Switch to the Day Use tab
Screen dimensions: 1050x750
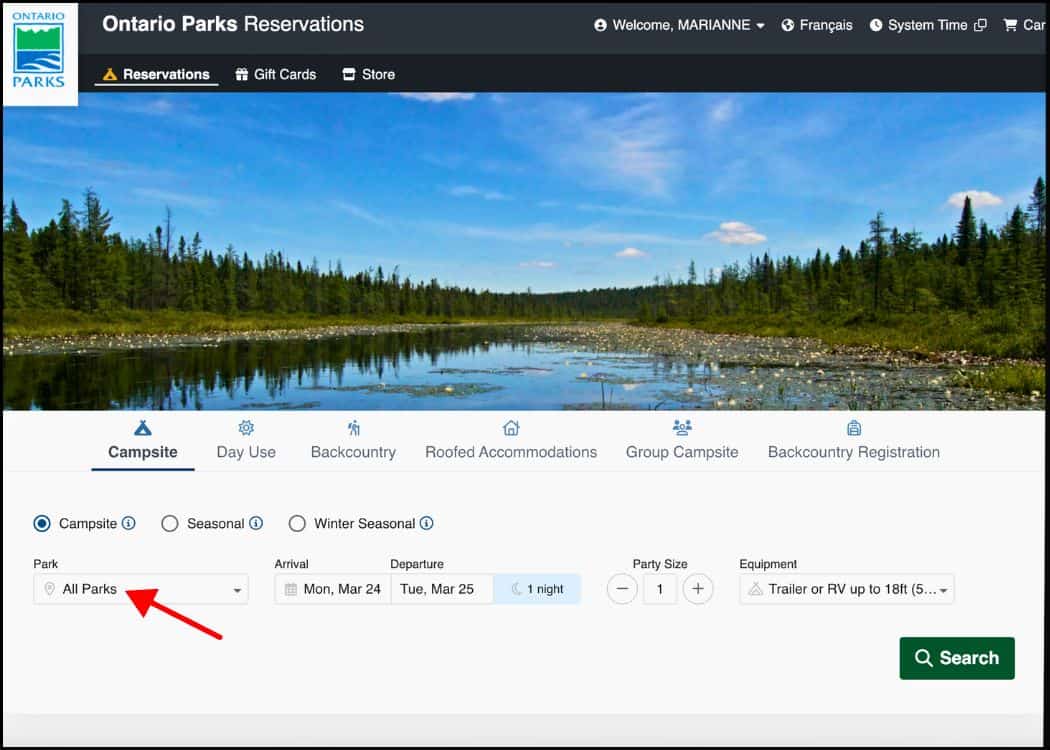[246, 442]
